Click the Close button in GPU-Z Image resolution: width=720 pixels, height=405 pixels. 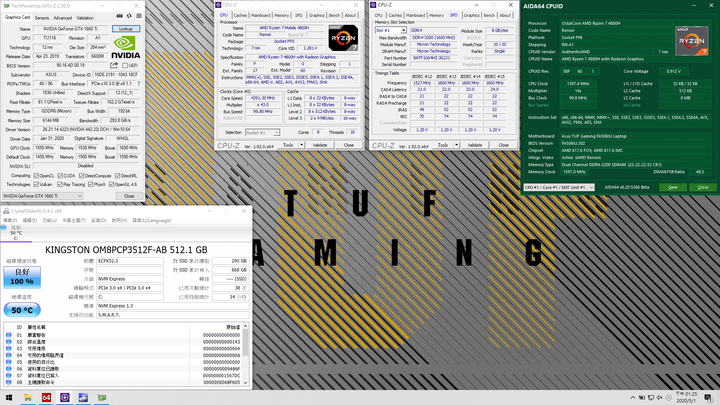(x=129, y=196)
